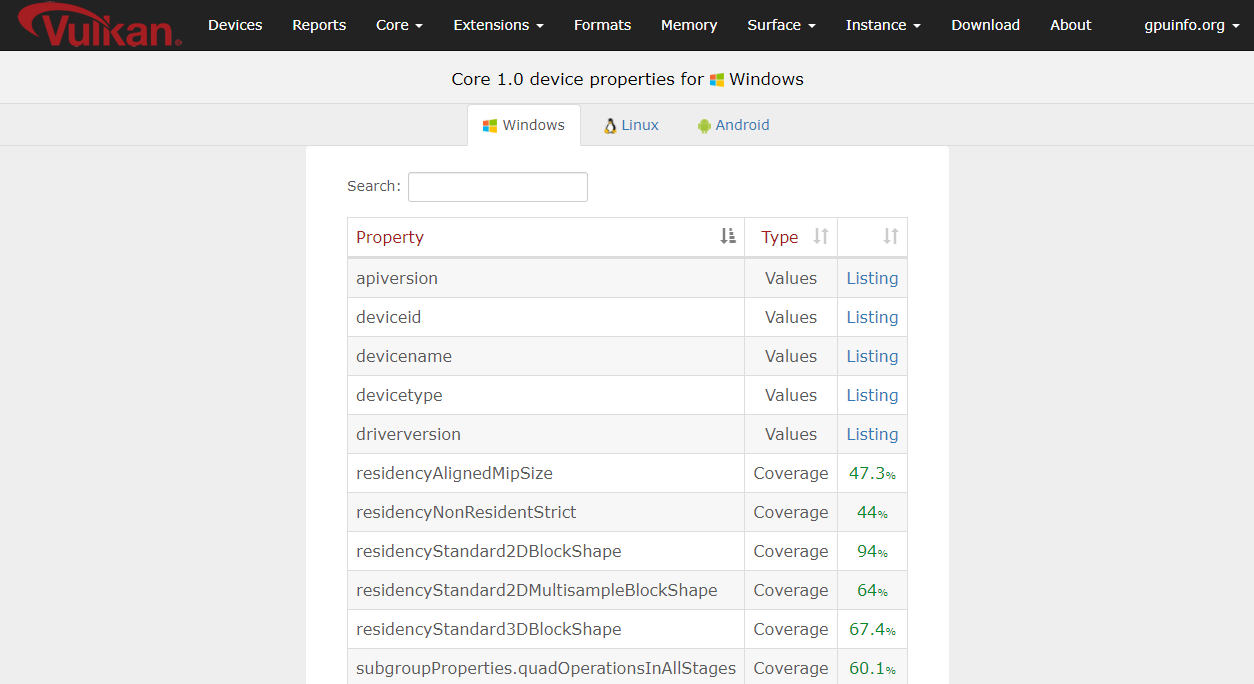Open the Reports page
The image size is (1254, 684).
(319, 25)
